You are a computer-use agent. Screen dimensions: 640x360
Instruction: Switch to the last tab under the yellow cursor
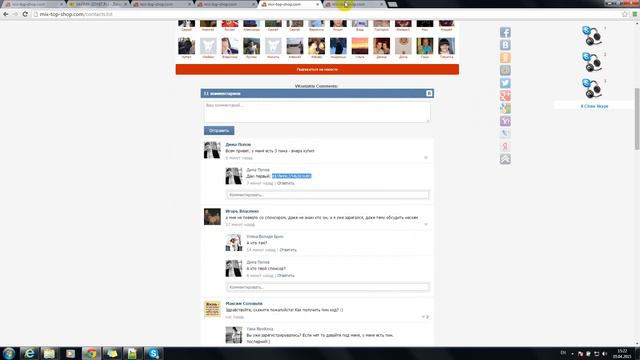[x=354, y=4]
